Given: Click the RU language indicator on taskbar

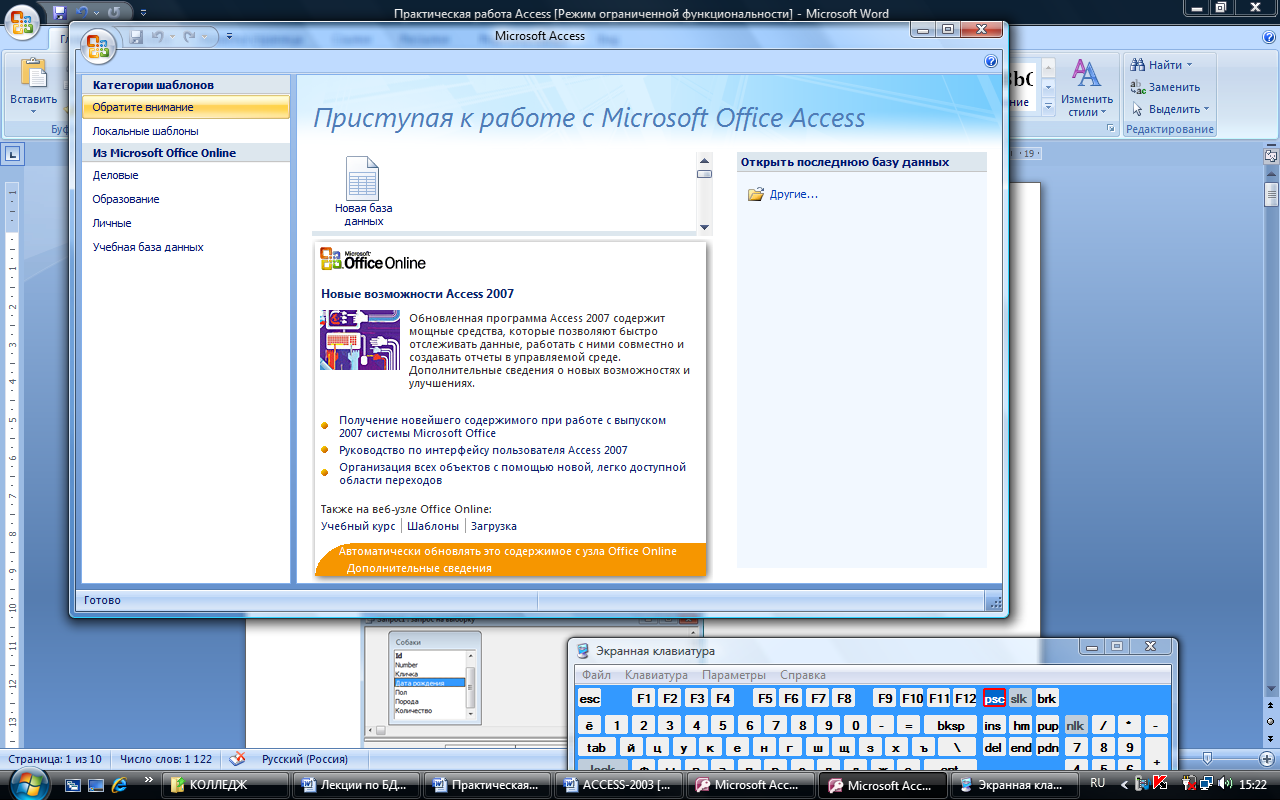Looking at the screenshot, I should coord(1098,783).
